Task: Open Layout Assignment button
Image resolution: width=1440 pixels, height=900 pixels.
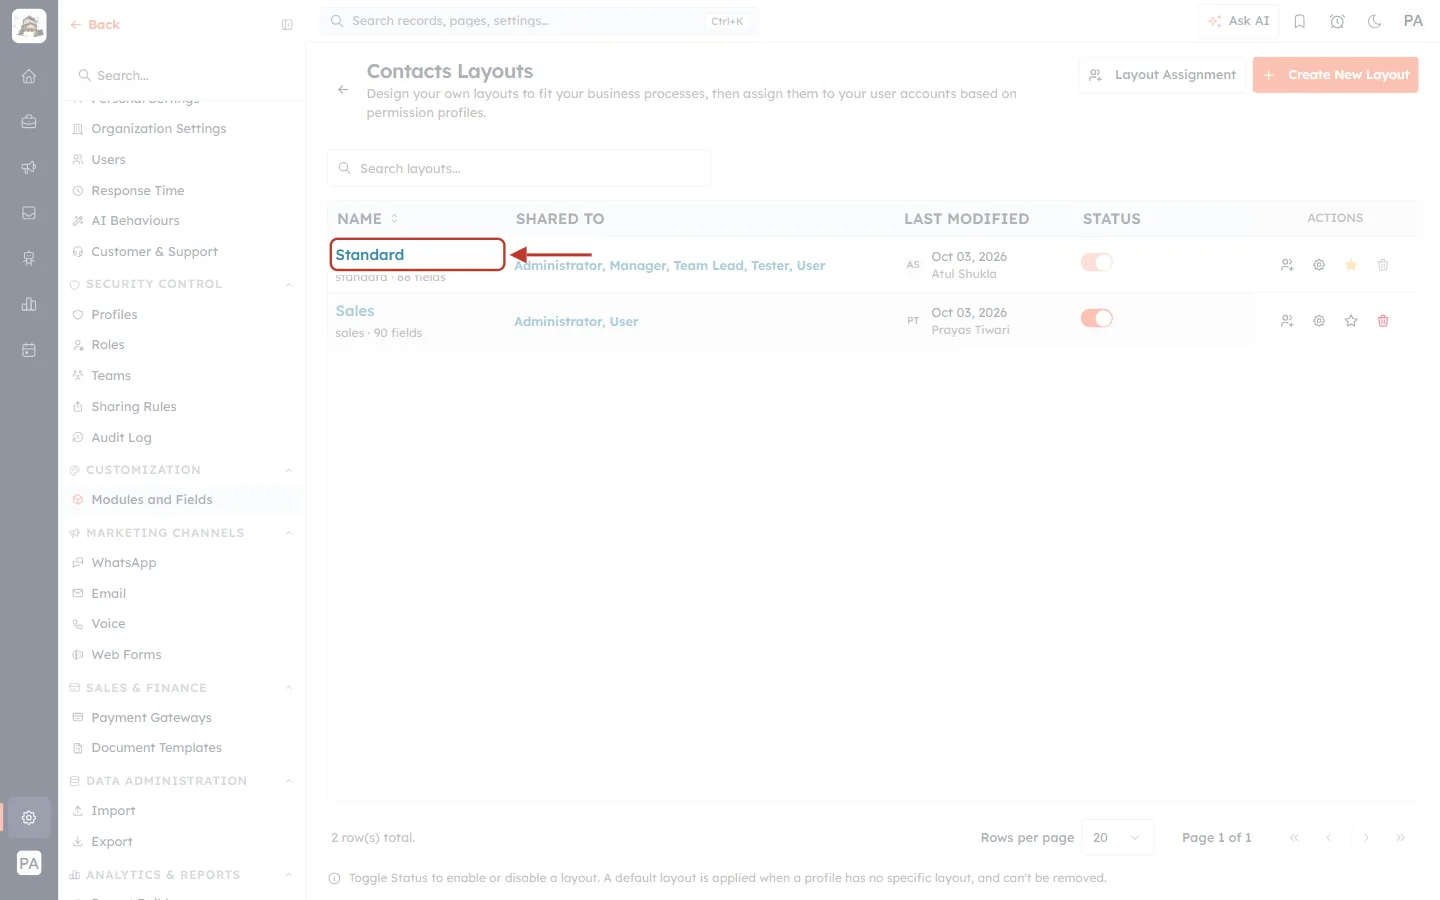Action: [1162, 75]
